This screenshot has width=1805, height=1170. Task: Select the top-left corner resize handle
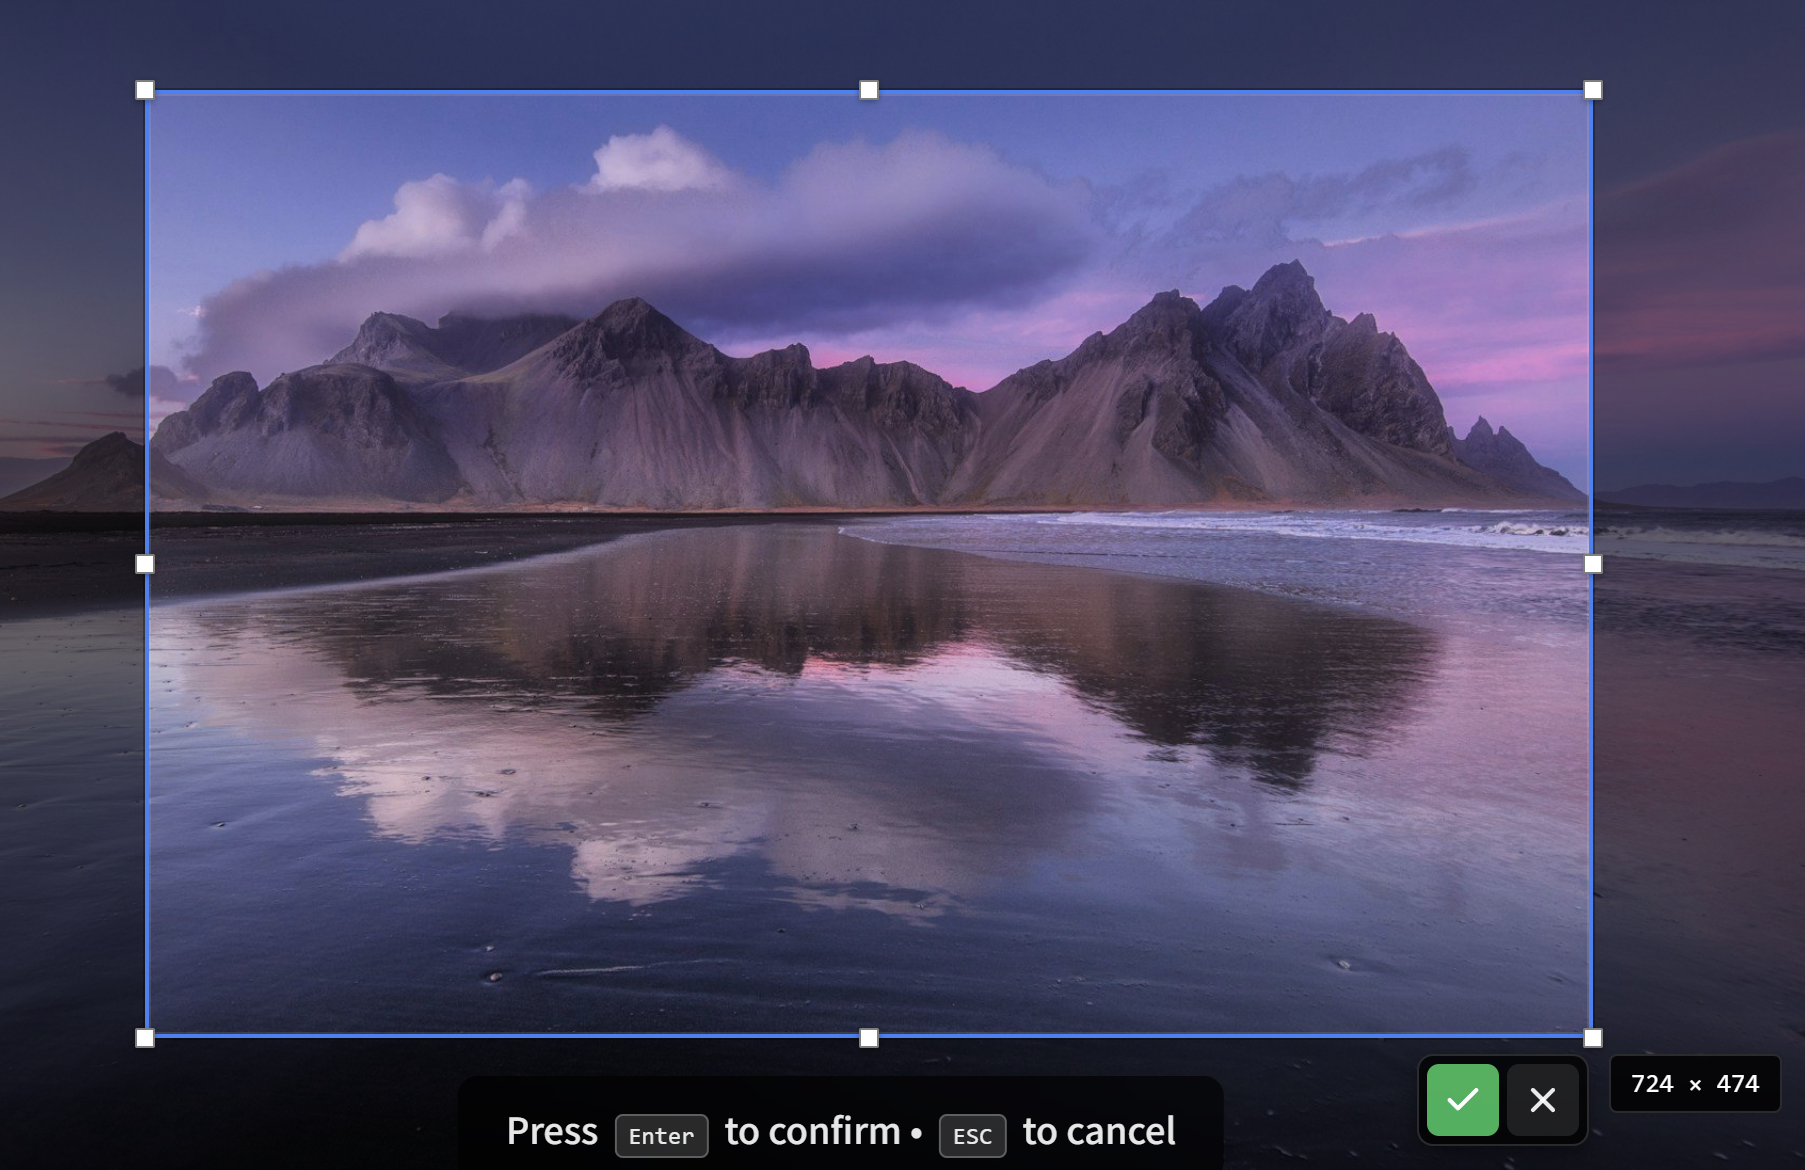coord(146,89)
